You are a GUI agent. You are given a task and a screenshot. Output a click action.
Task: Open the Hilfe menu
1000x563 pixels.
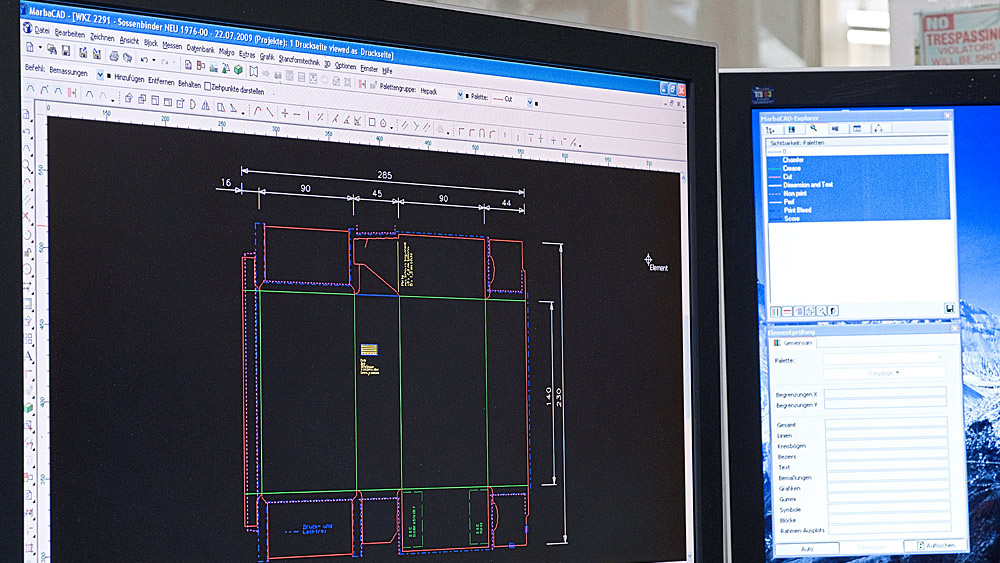coord(387,71)
